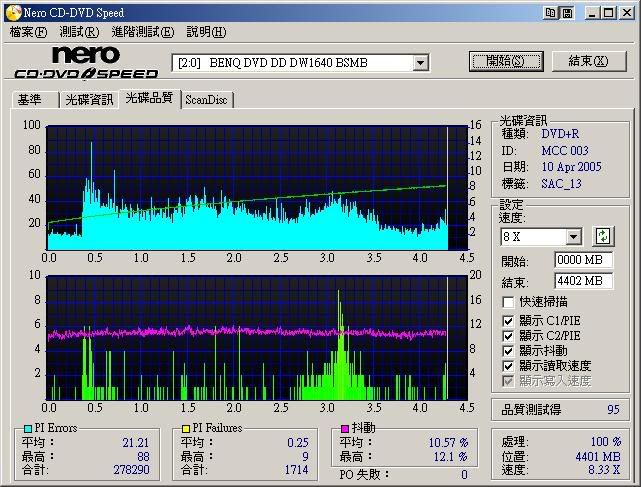Screen dimensions: 641x487
Task: Maximize the Nero CD-DVD Speed window
Action: click(608, 13)
